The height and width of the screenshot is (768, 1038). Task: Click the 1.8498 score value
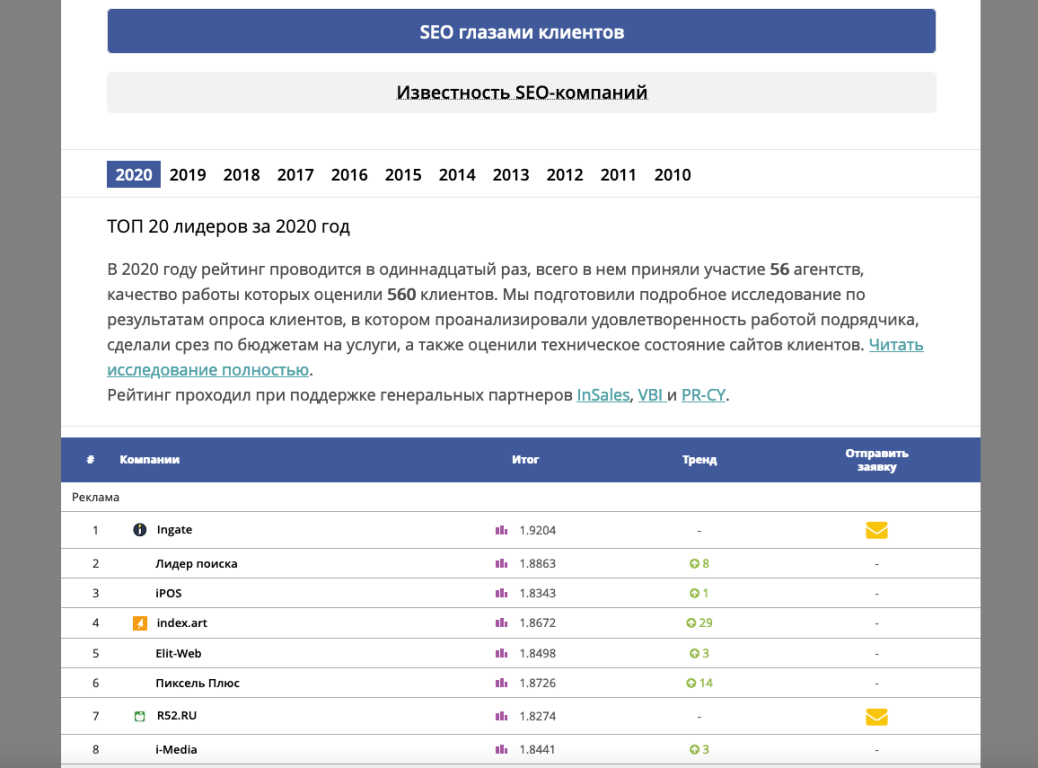[x=538, y=653]
